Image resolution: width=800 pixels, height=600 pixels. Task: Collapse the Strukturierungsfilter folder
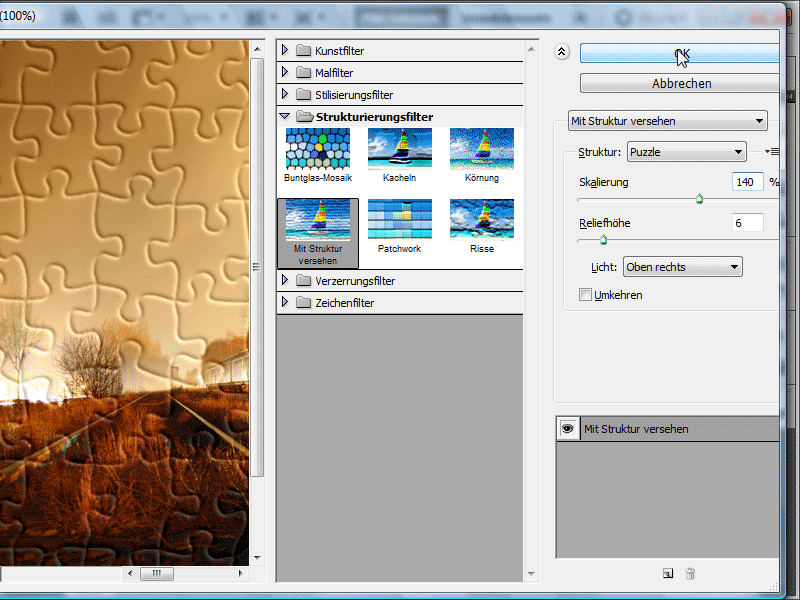click(x=285, y=116)
